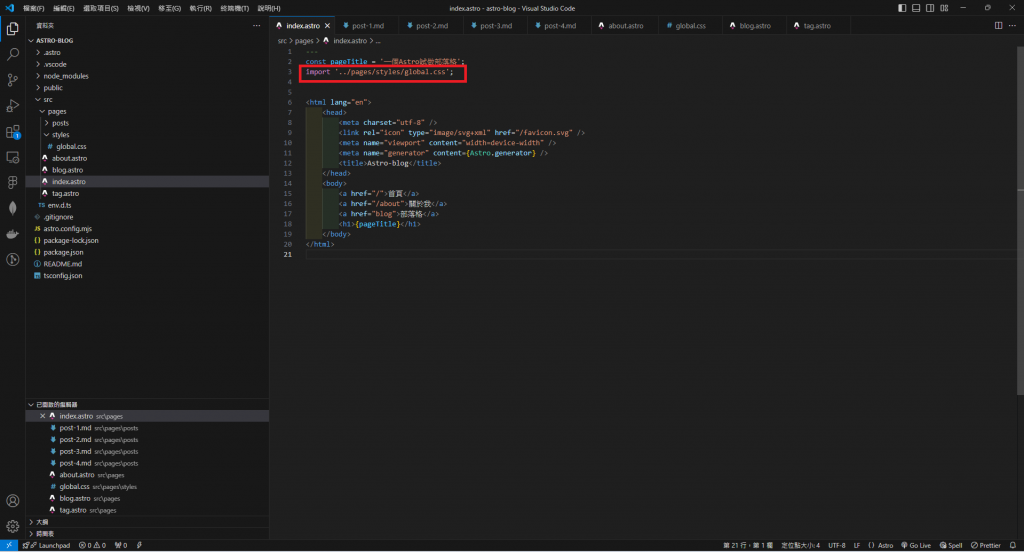
Task: Open the Search view in activity bar
Action: tap(12, 54)
